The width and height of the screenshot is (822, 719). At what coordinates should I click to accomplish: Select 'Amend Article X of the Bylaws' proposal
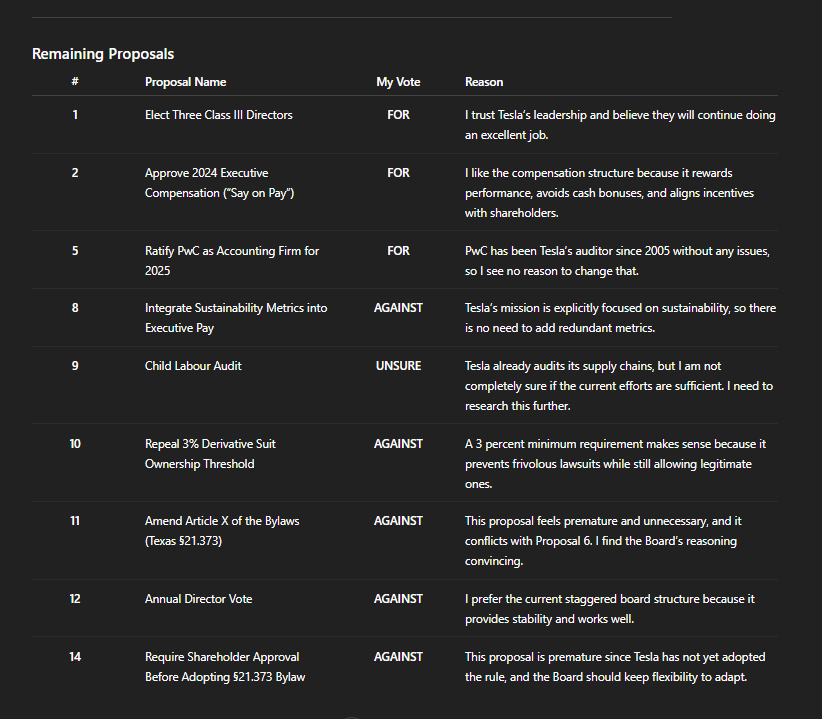coord(222,531)
